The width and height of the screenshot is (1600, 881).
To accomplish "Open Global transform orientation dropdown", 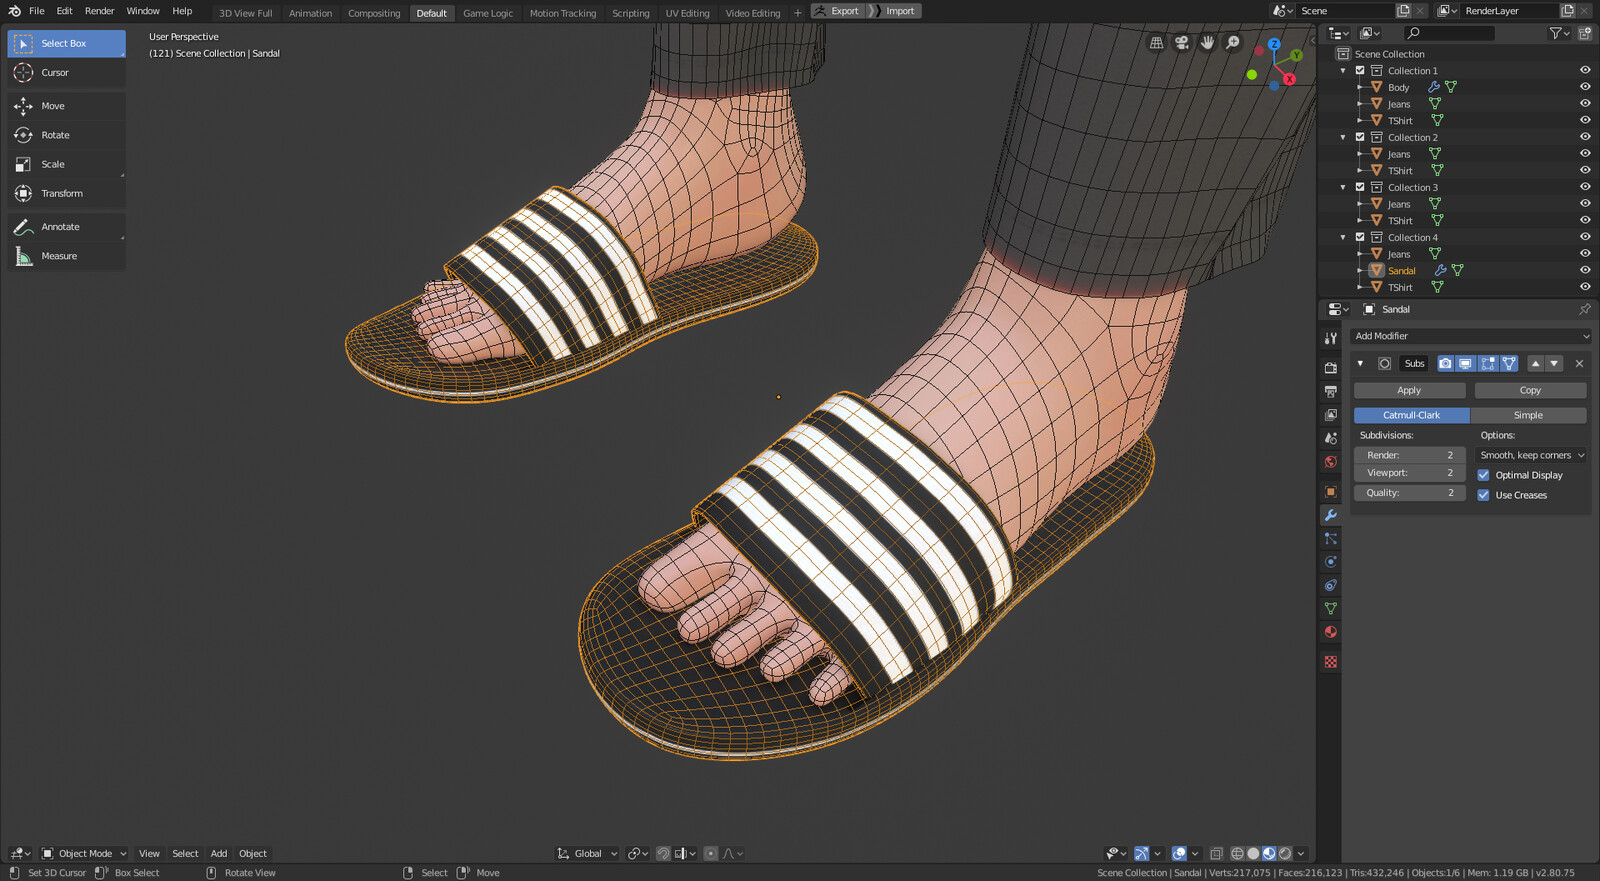I will click(x=588, y=854).
